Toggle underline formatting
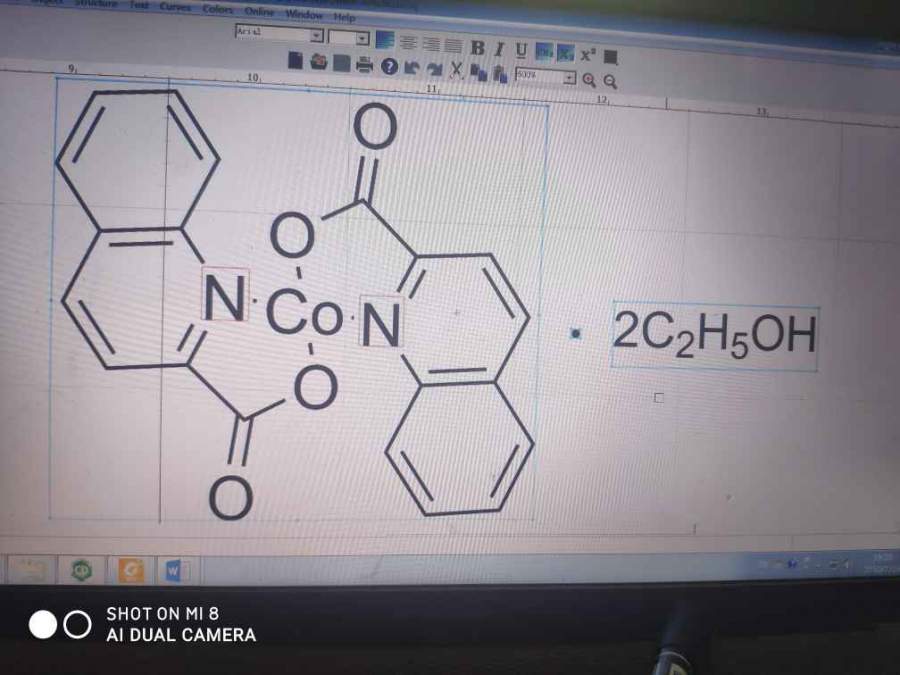The width and height of the screenshot is (900, 675). (x=521, y=51)
